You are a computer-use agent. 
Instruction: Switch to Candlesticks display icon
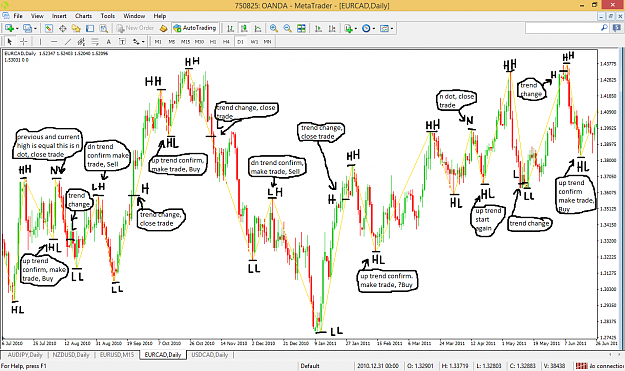(x=244, y=28)
